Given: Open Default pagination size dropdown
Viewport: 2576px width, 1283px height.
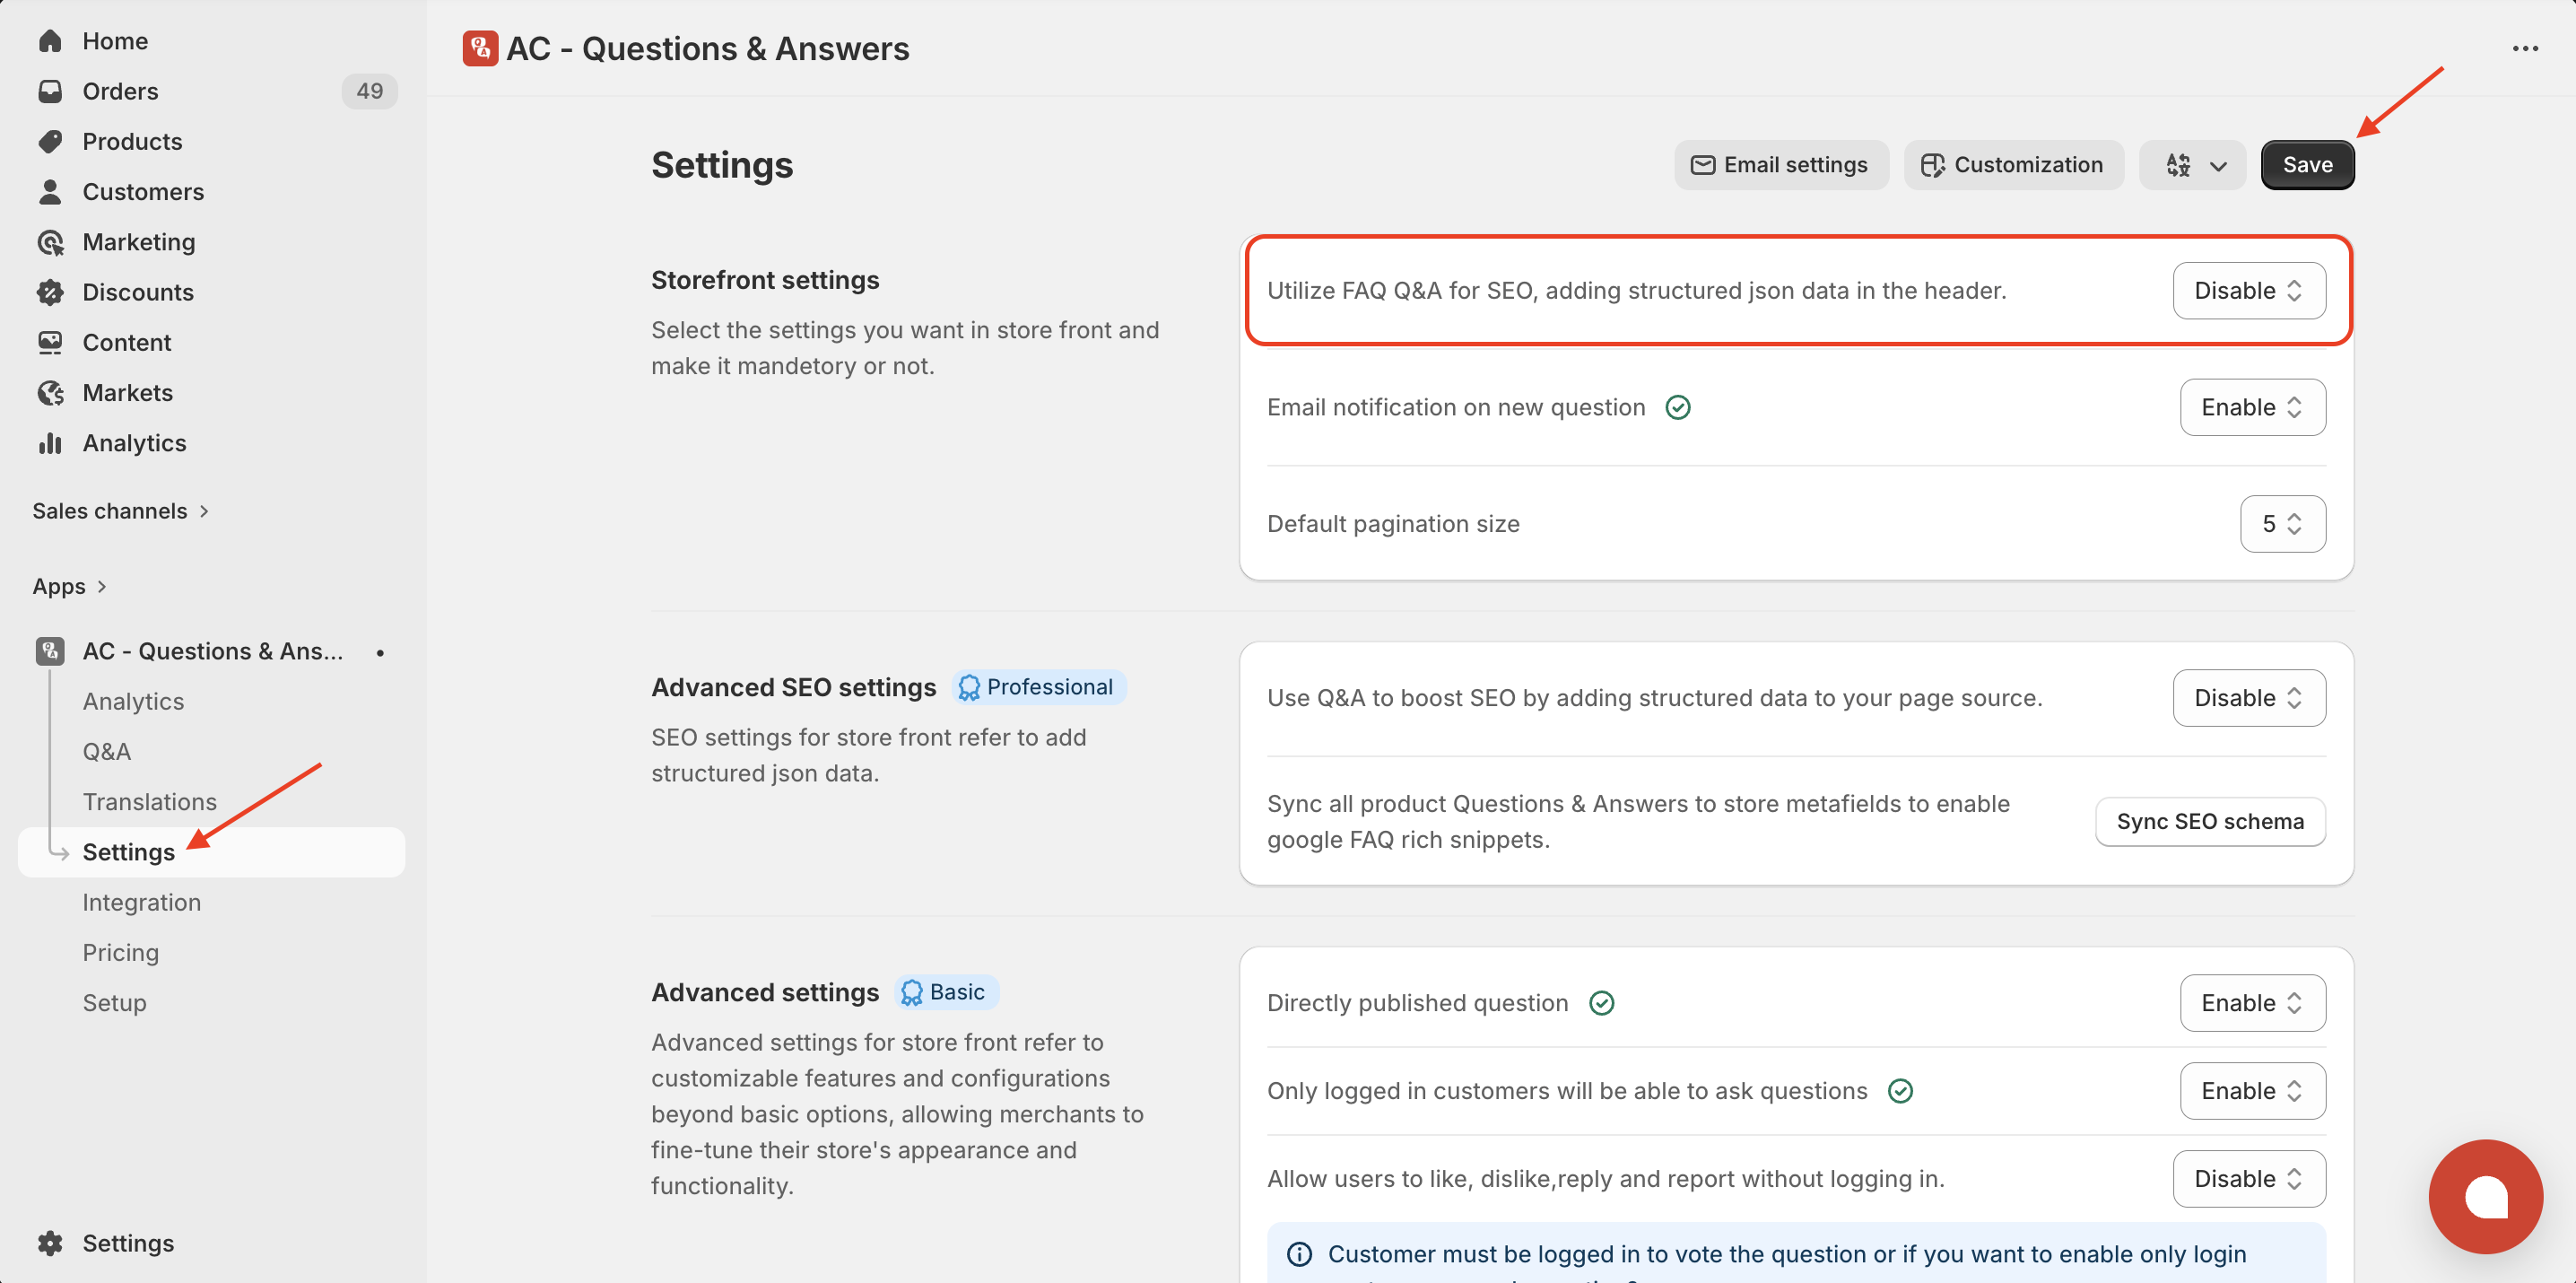Looking at the screenshot, I should pyautogui.click(x=2282, y=524).
